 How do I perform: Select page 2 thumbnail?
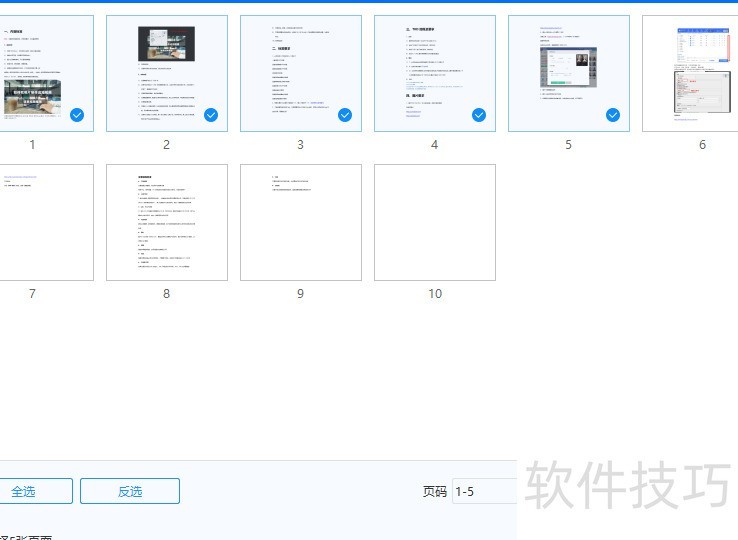coord(167,73)
